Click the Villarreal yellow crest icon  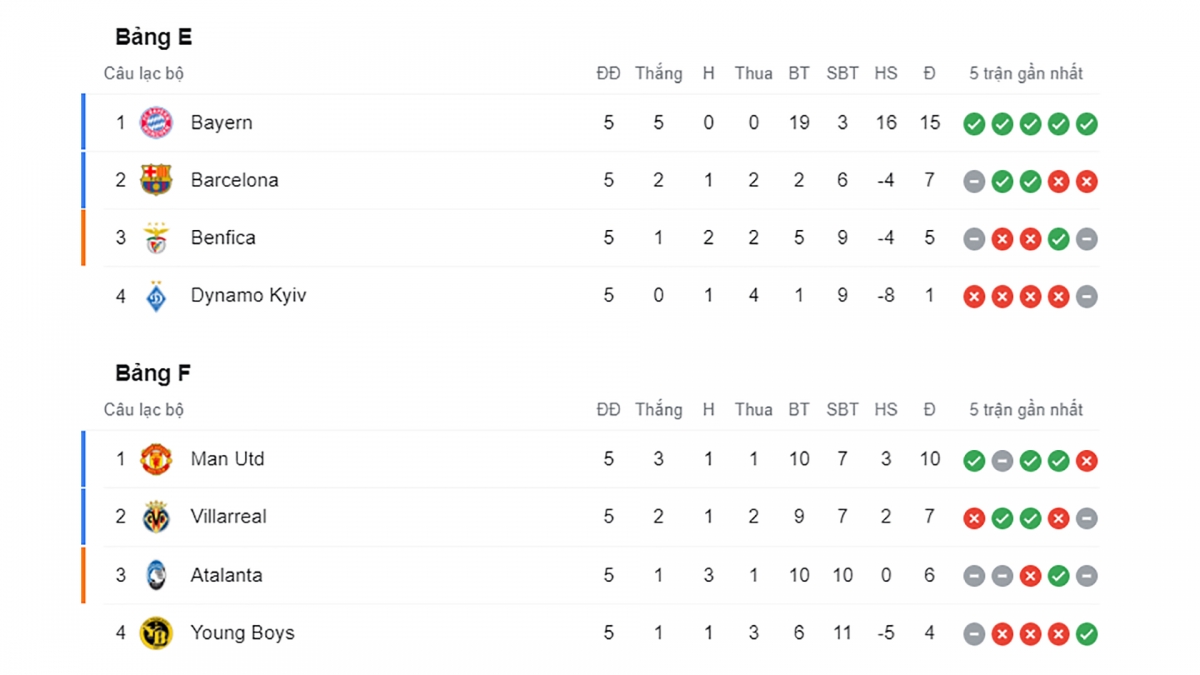[x=156, y=517]
